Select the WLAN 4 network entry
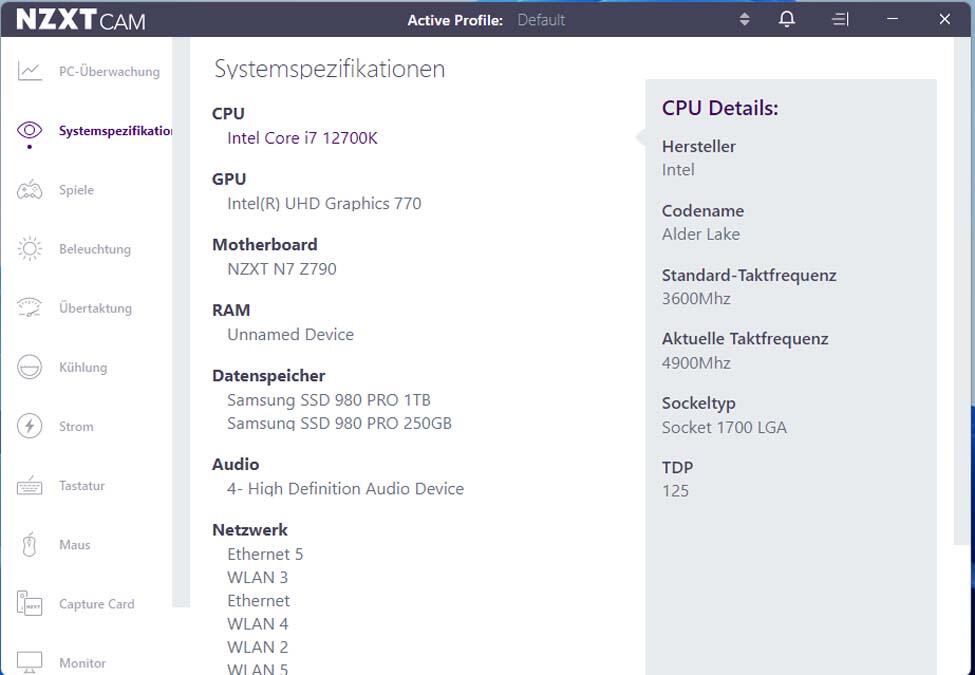 [x=257, y=623]
